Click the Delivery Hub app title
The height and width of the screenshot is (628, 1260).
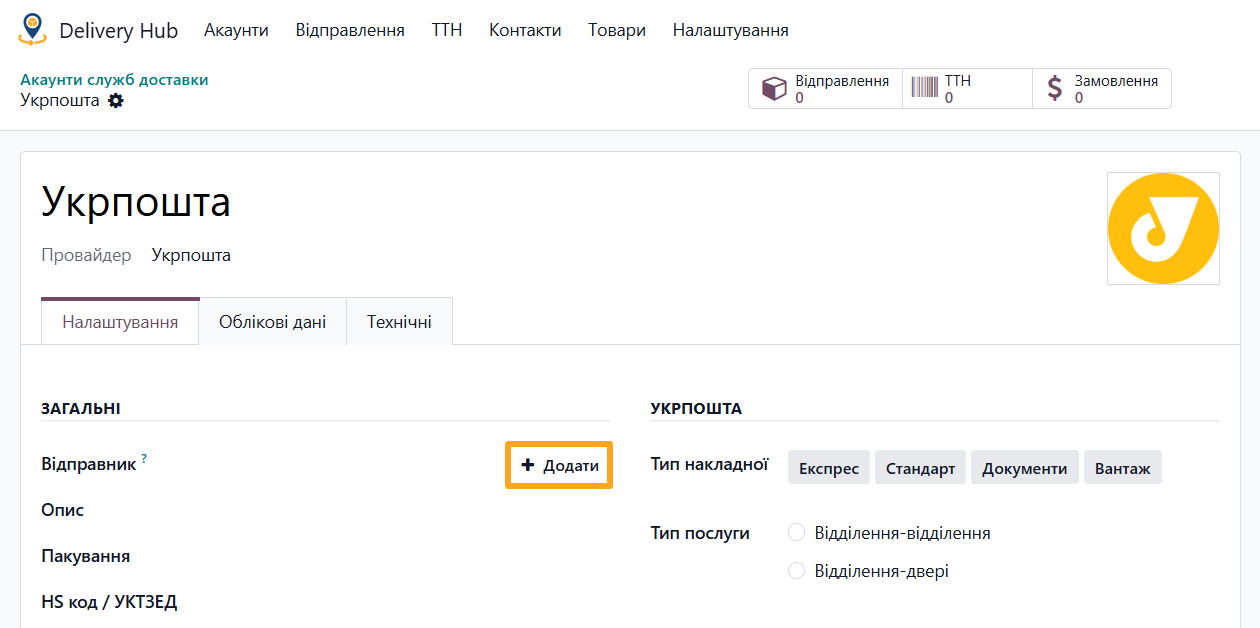tap(118, 31)
